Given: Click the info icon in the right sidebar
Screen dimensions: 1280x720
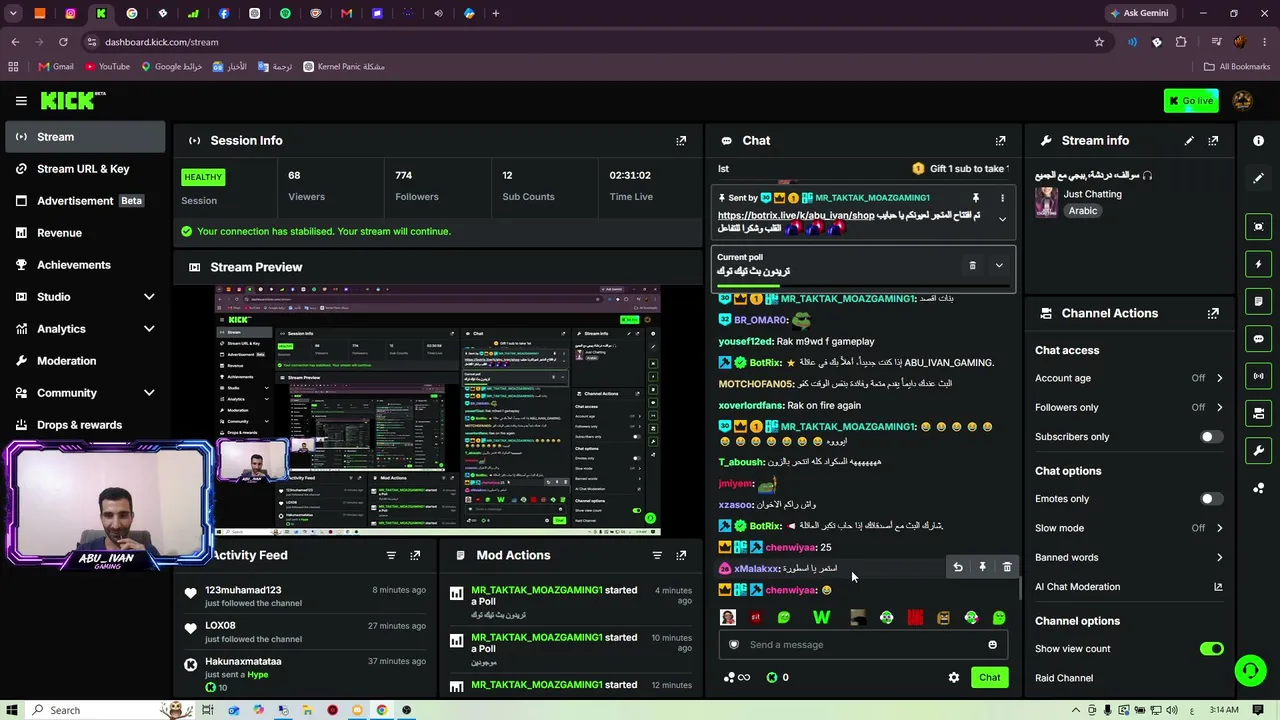Looking at the screenshot, I should pos(1258,141).
